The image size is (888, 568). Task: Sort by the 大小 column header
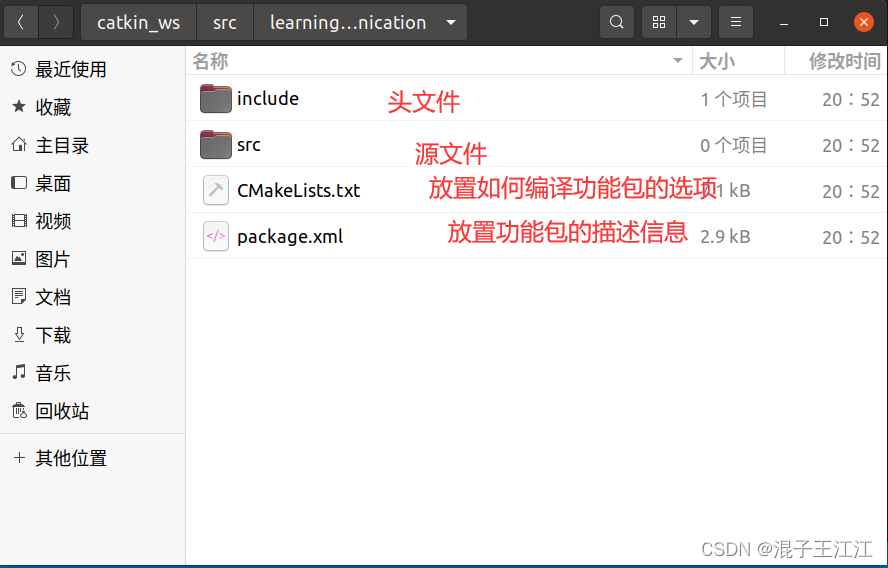click(717, 61)
